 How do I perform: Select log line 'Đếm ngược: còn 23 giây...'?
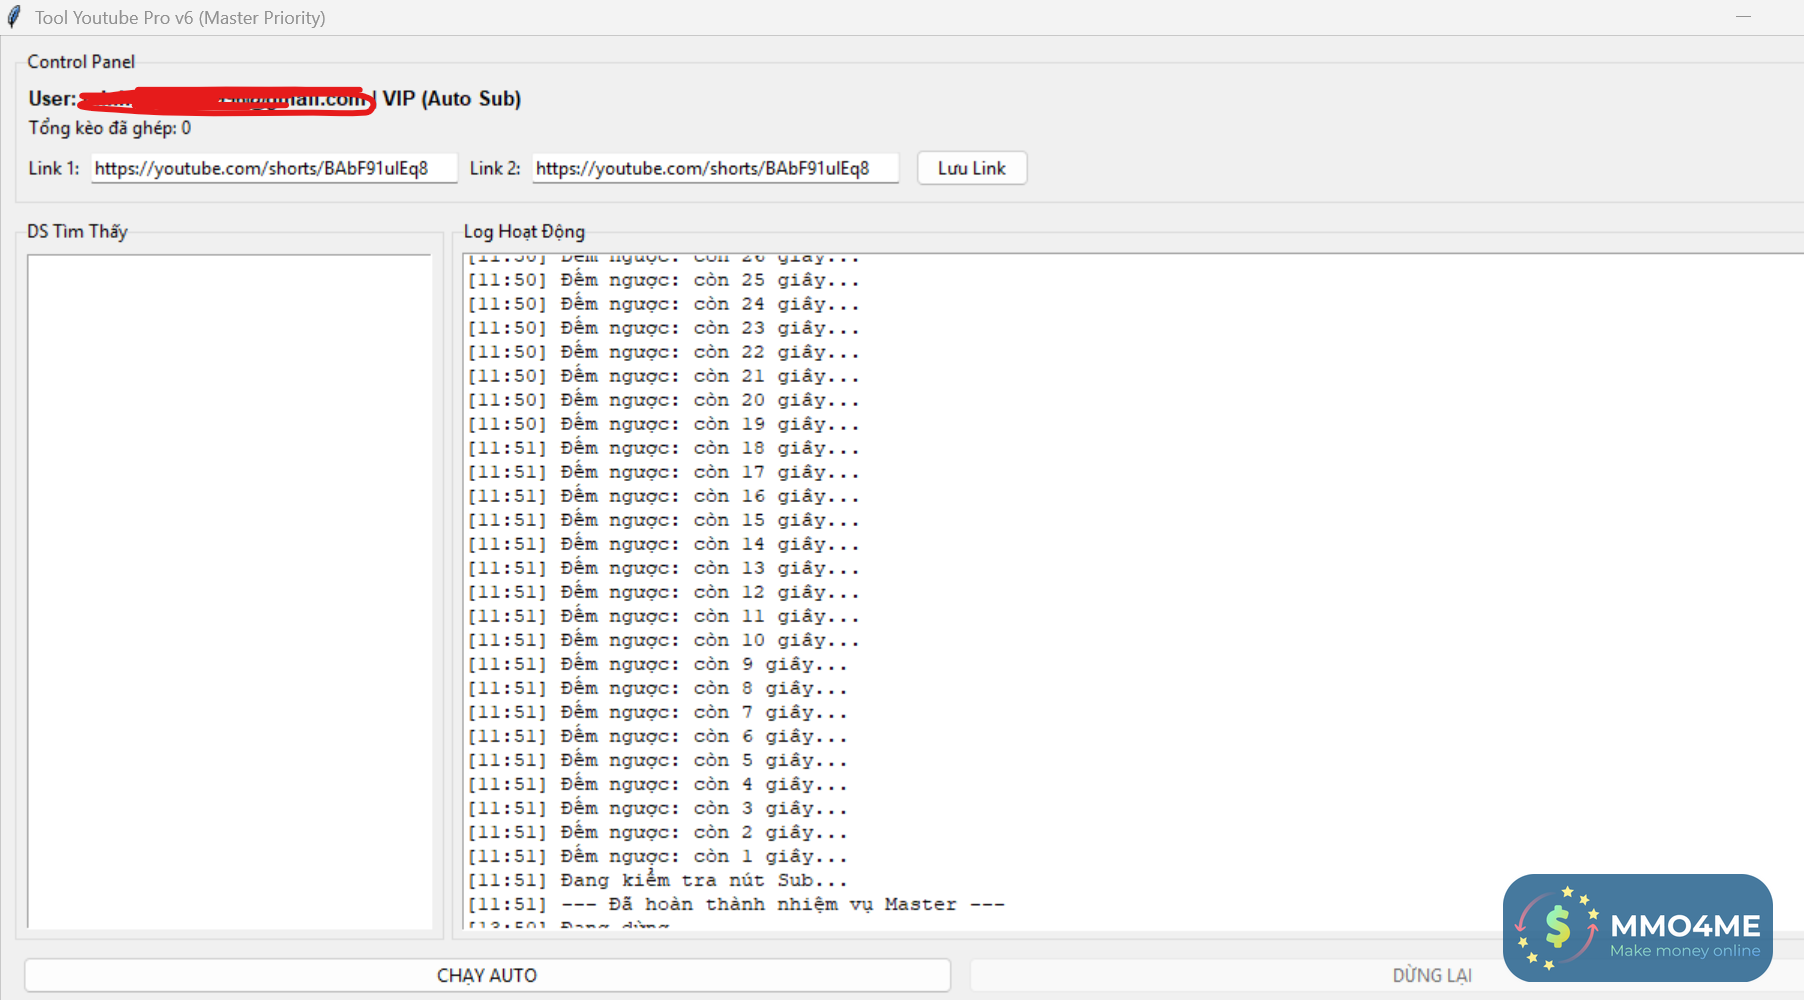click(664, 328)
